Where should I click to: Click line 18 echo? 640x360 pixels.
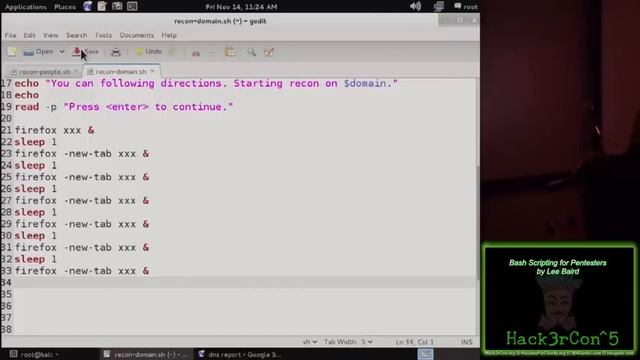[x=27, y=95]
